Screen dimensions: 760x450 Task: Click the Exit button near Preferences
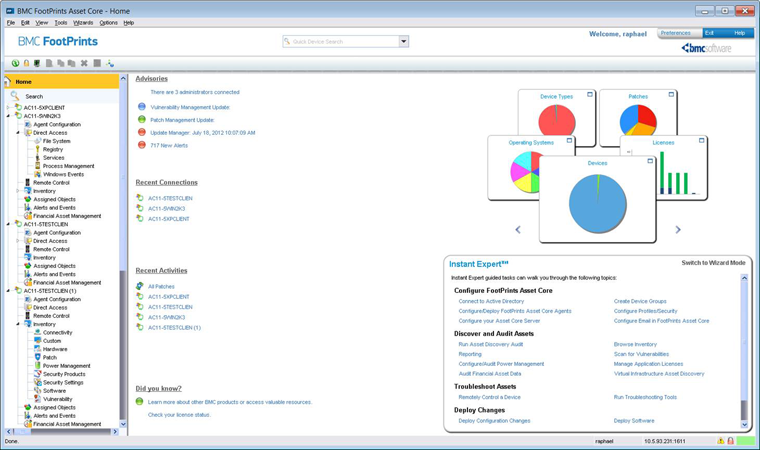[709, 33]
